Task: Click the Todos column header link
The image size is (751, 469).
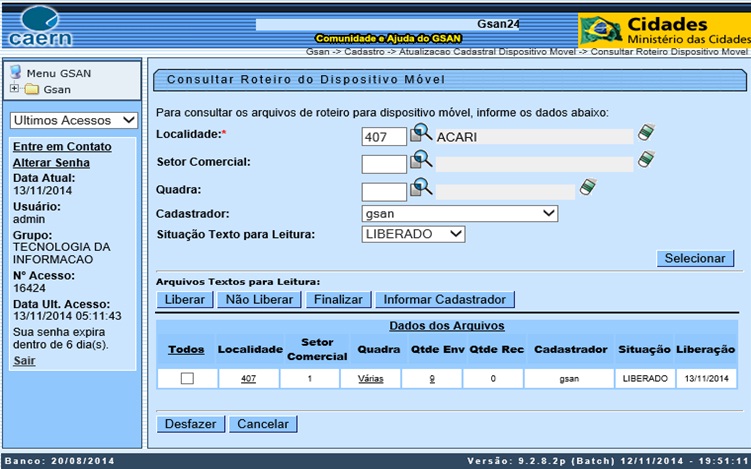Action: 186,349
